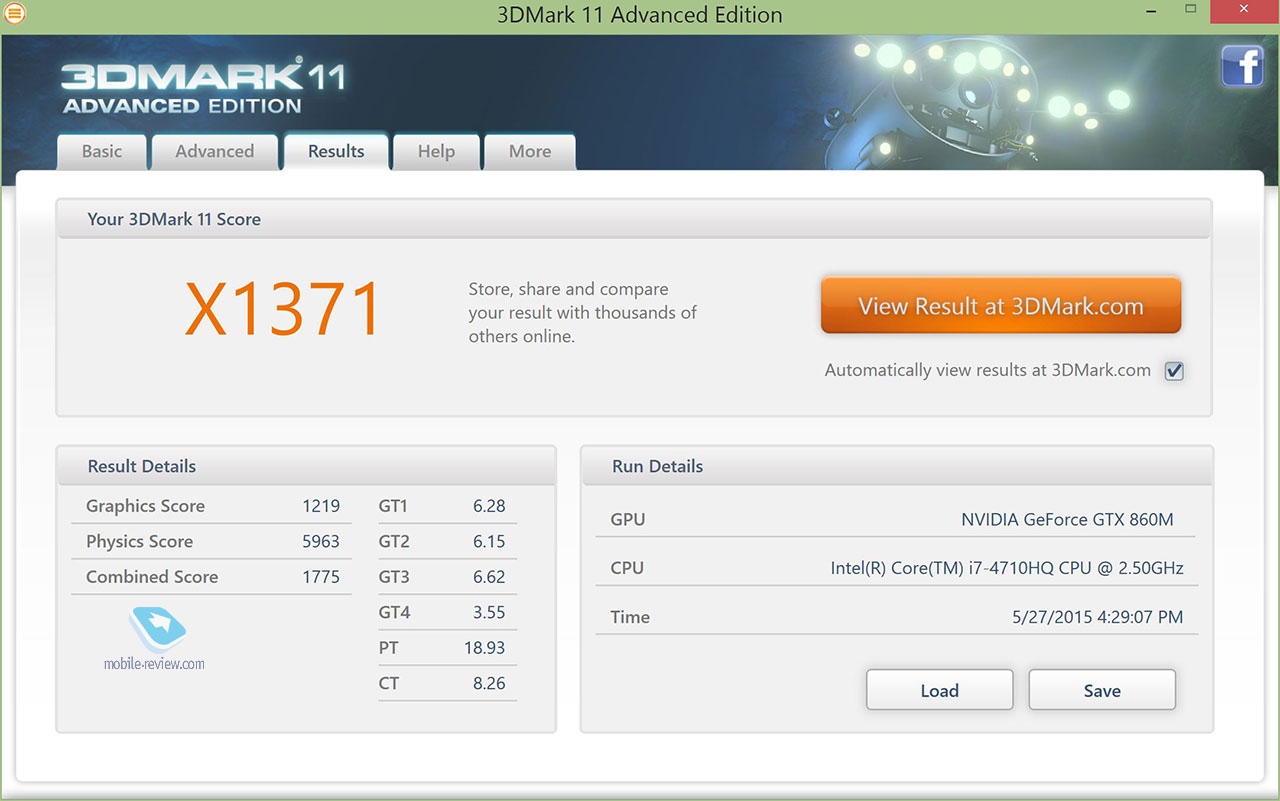Click the Physics Score label
The image size is (1280, 801).
(x=139, y=541)
